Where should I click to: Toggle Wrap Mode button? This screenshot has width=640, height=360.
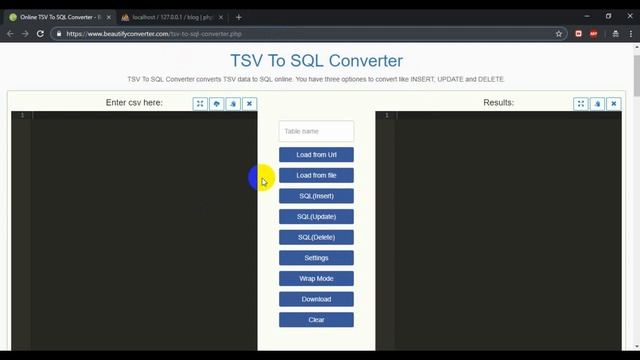(x=316, y=278)
